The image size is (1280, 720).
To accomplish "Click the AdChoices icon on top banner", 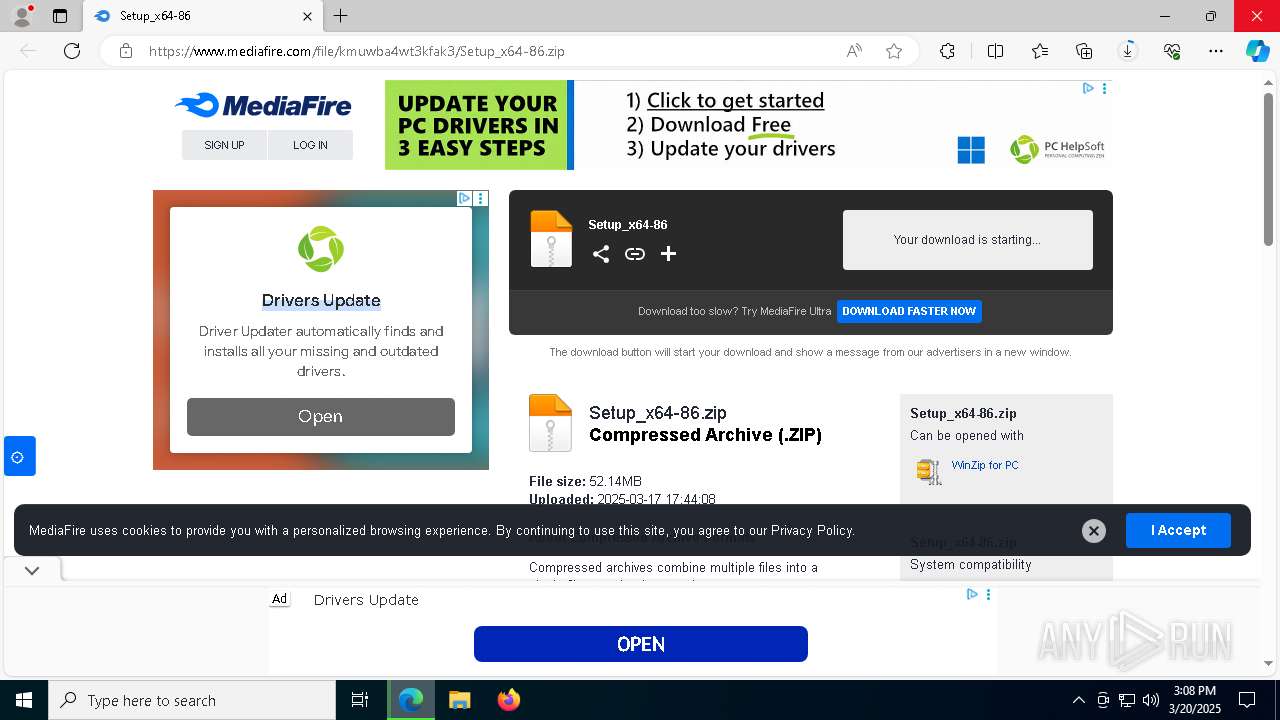I will click(x=1088, y=88).
